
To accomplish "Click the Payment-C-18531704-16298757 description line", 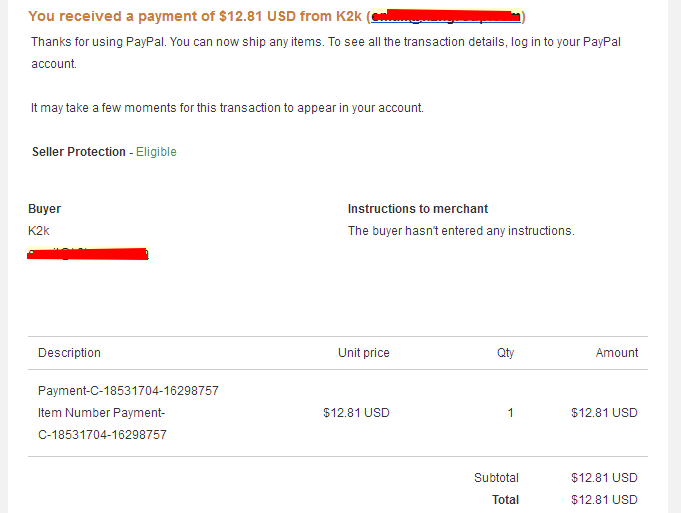I will 128,391.
